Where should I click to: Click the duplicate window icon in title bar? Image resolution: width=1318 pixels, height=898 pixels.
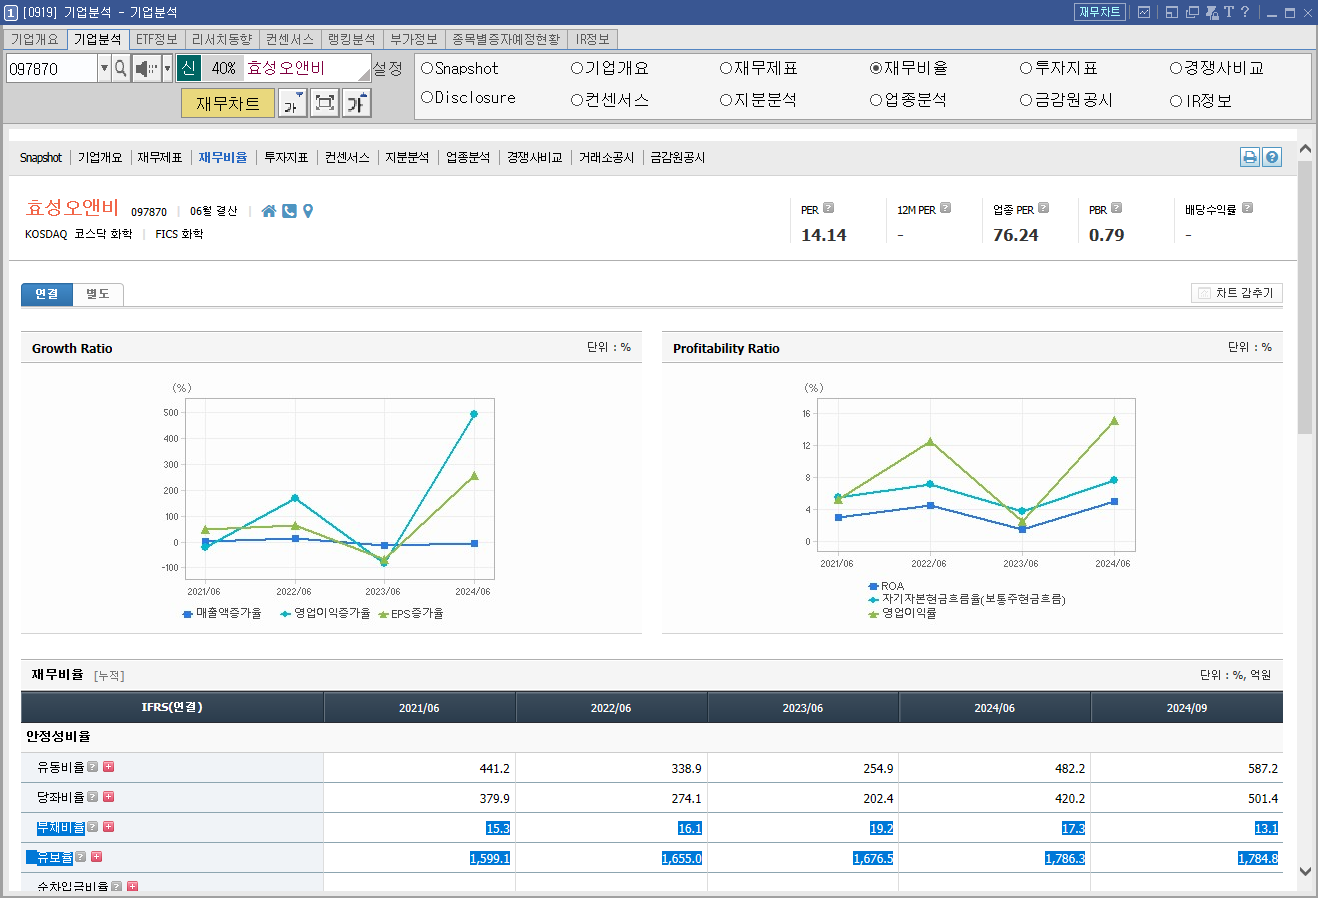coord(1191,12)
